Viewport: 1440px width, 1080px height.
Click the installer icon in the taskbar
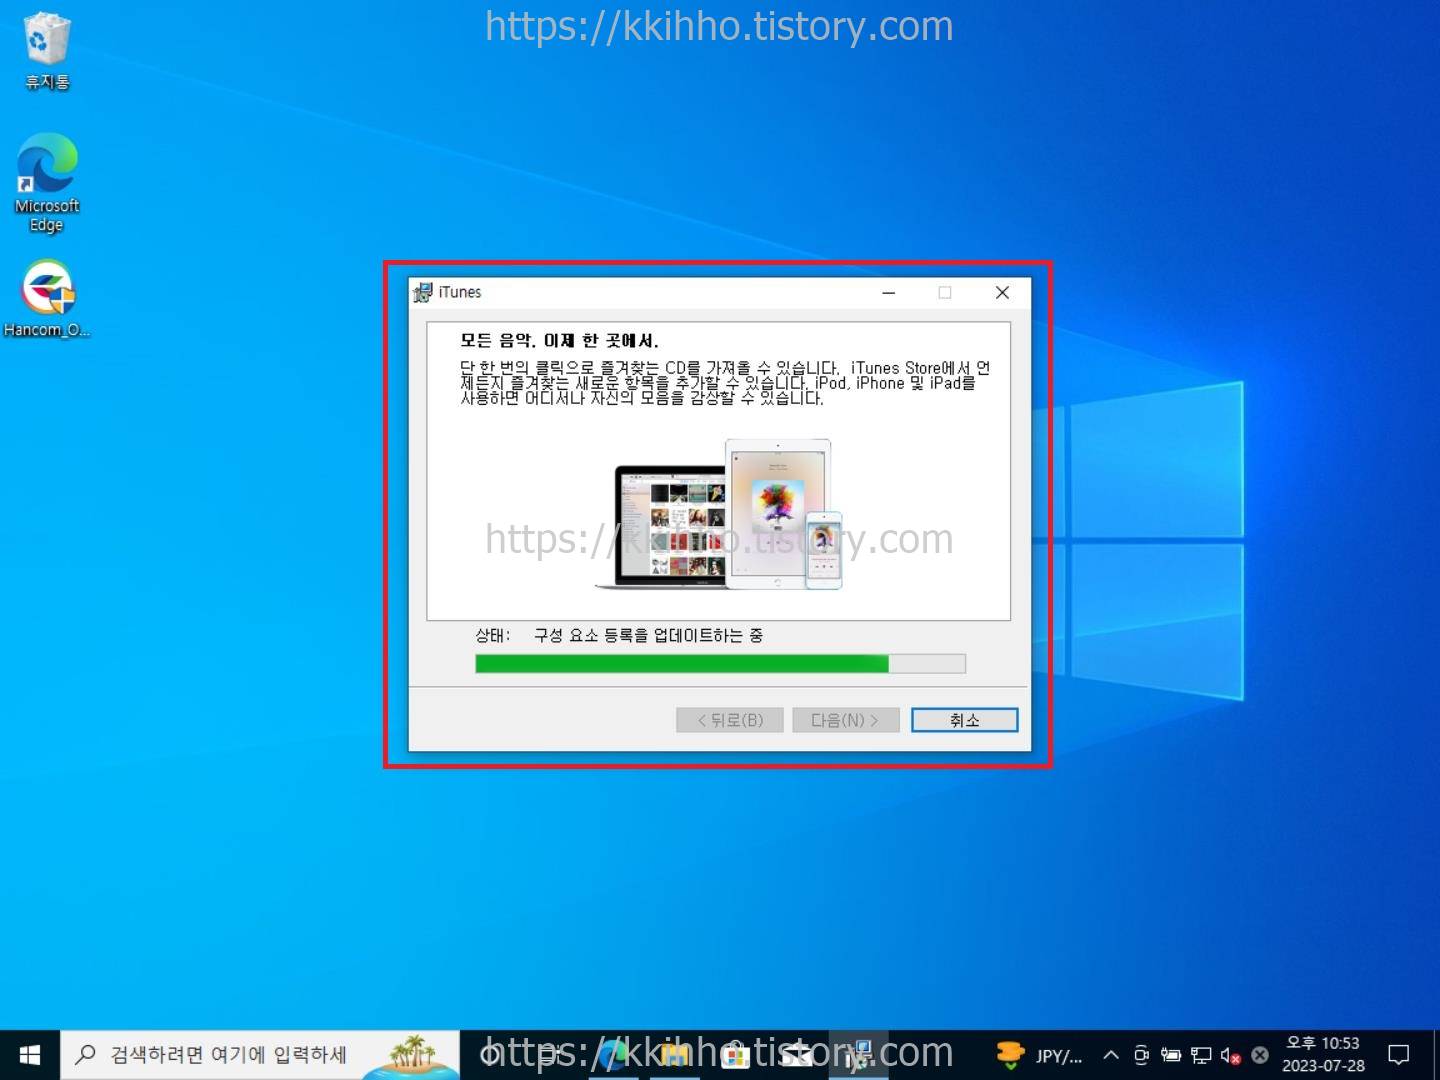pyautogui.click(x=858, y=1055)
